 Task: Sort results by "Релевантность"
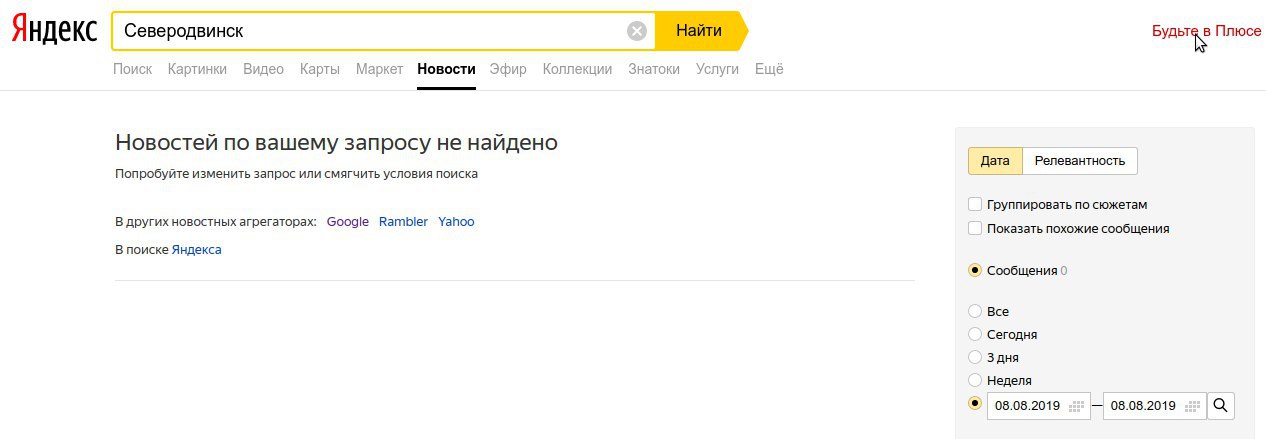pos(1079,161)
